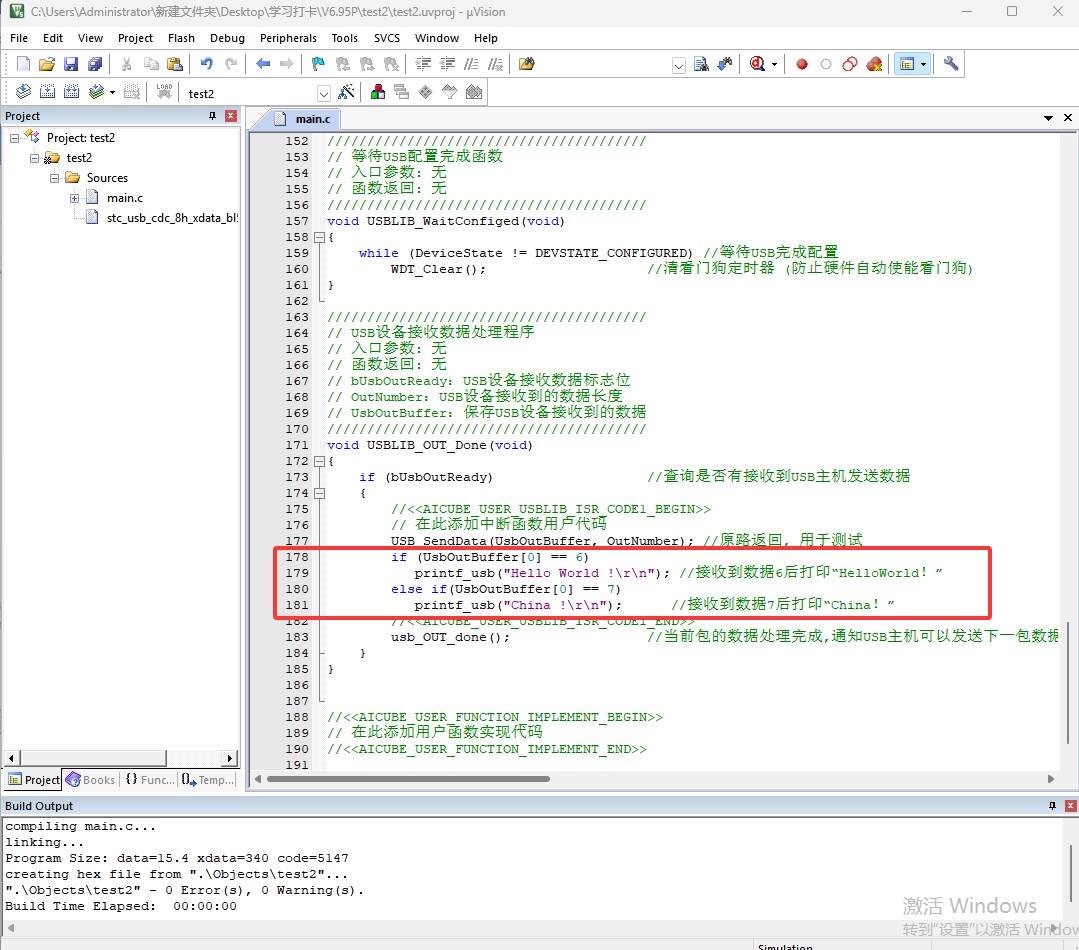Insert a breakpoint with the red dot icon
This screenshot has width=1079, height=950.
pyautogui.click(x=802, y=64)
